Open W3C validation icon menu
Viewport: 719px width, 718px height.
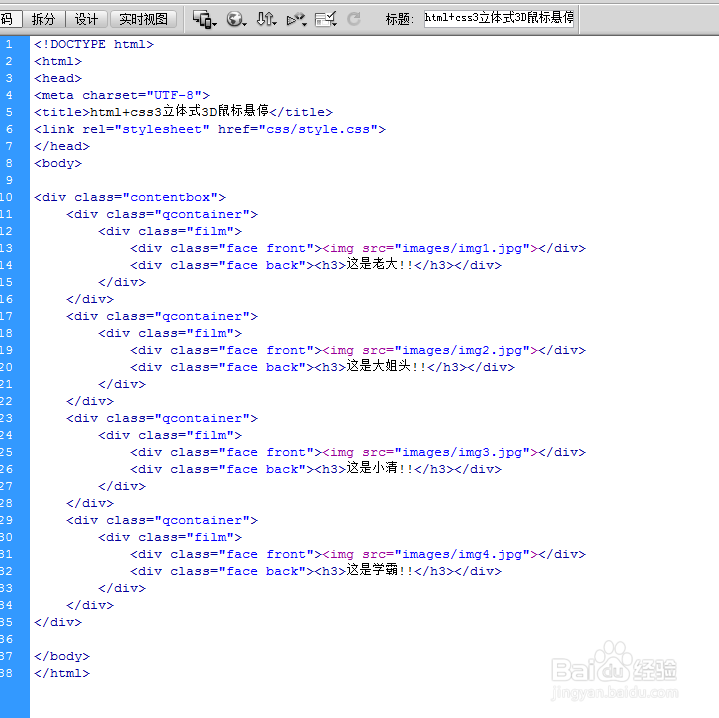coord(296,20)
